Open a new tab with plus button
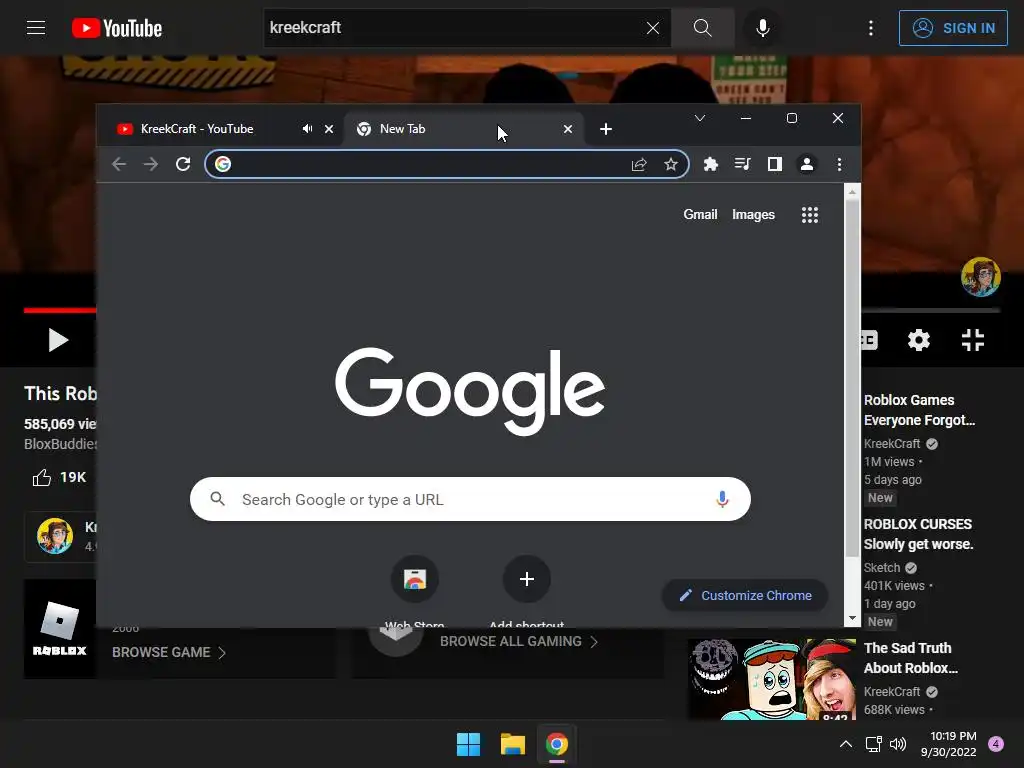 [605, 129]
